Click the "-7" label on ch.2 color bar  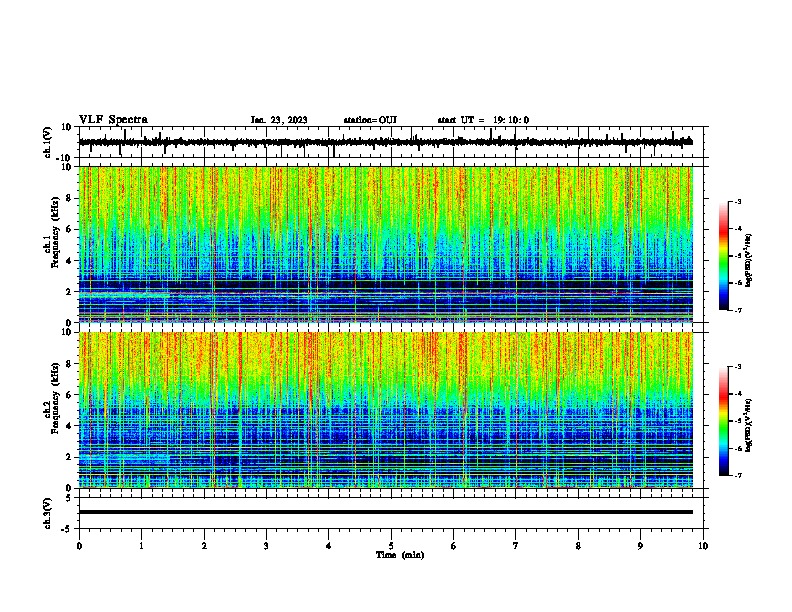click(x=737, y=475)
